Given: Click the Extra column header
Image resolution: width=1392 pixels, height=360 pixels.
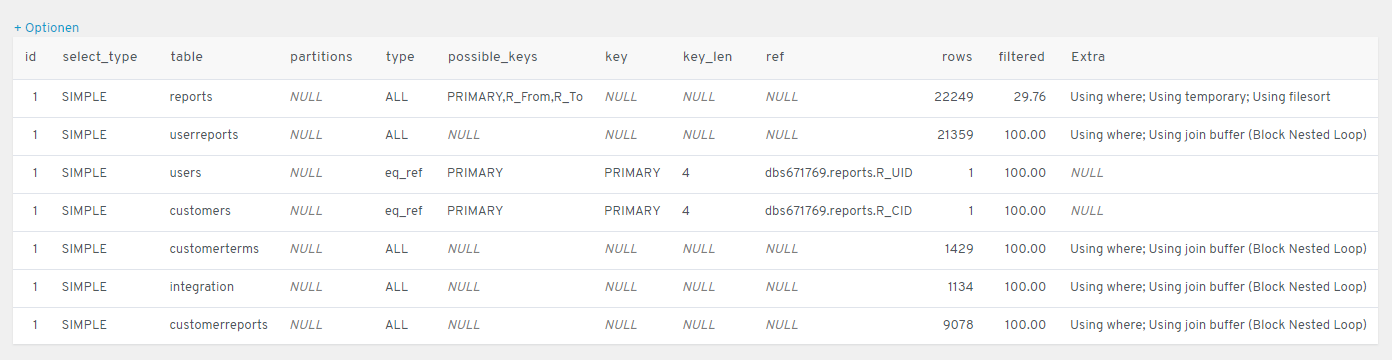Looking at the screenshot, I should 1088,57.
